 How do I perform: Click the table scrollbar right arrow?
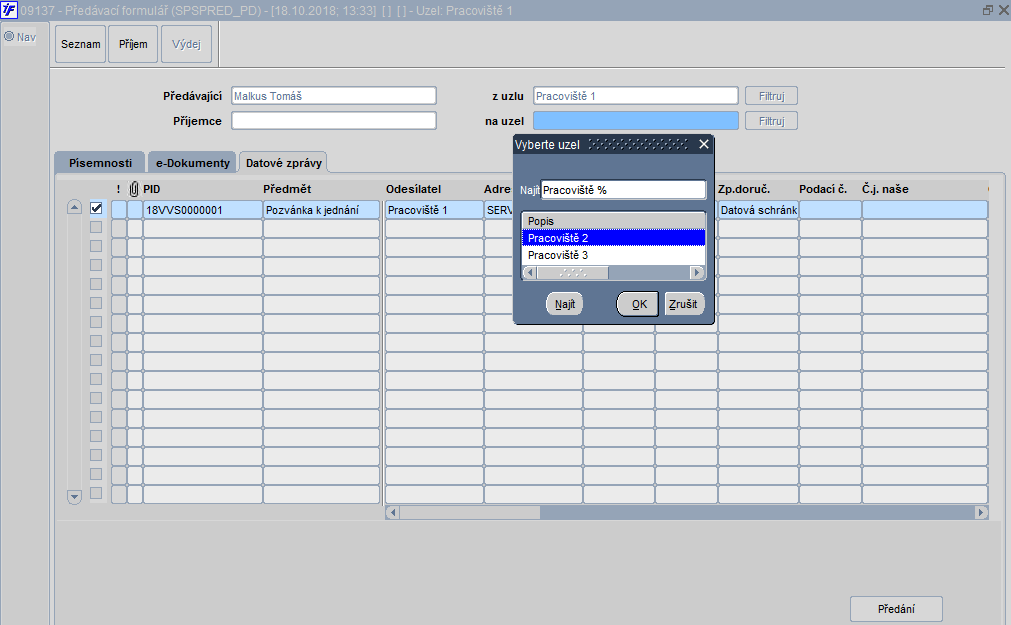point(981,513)
